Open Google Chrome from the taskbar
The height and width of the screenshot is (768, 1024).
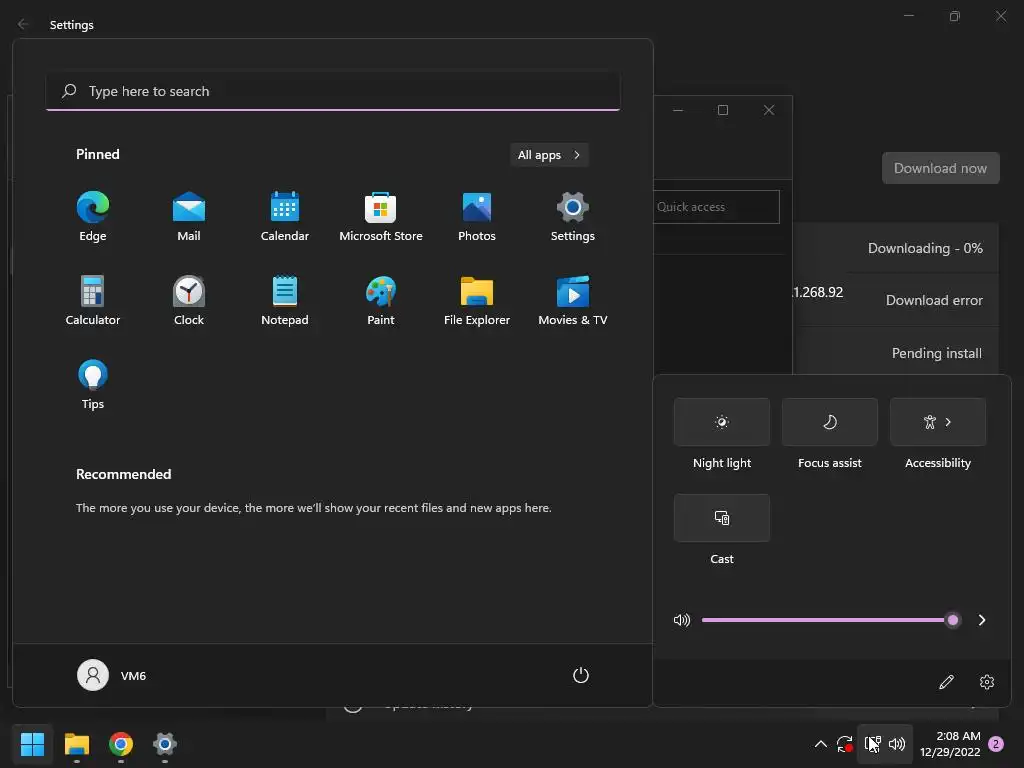click(x=121, y=744)
